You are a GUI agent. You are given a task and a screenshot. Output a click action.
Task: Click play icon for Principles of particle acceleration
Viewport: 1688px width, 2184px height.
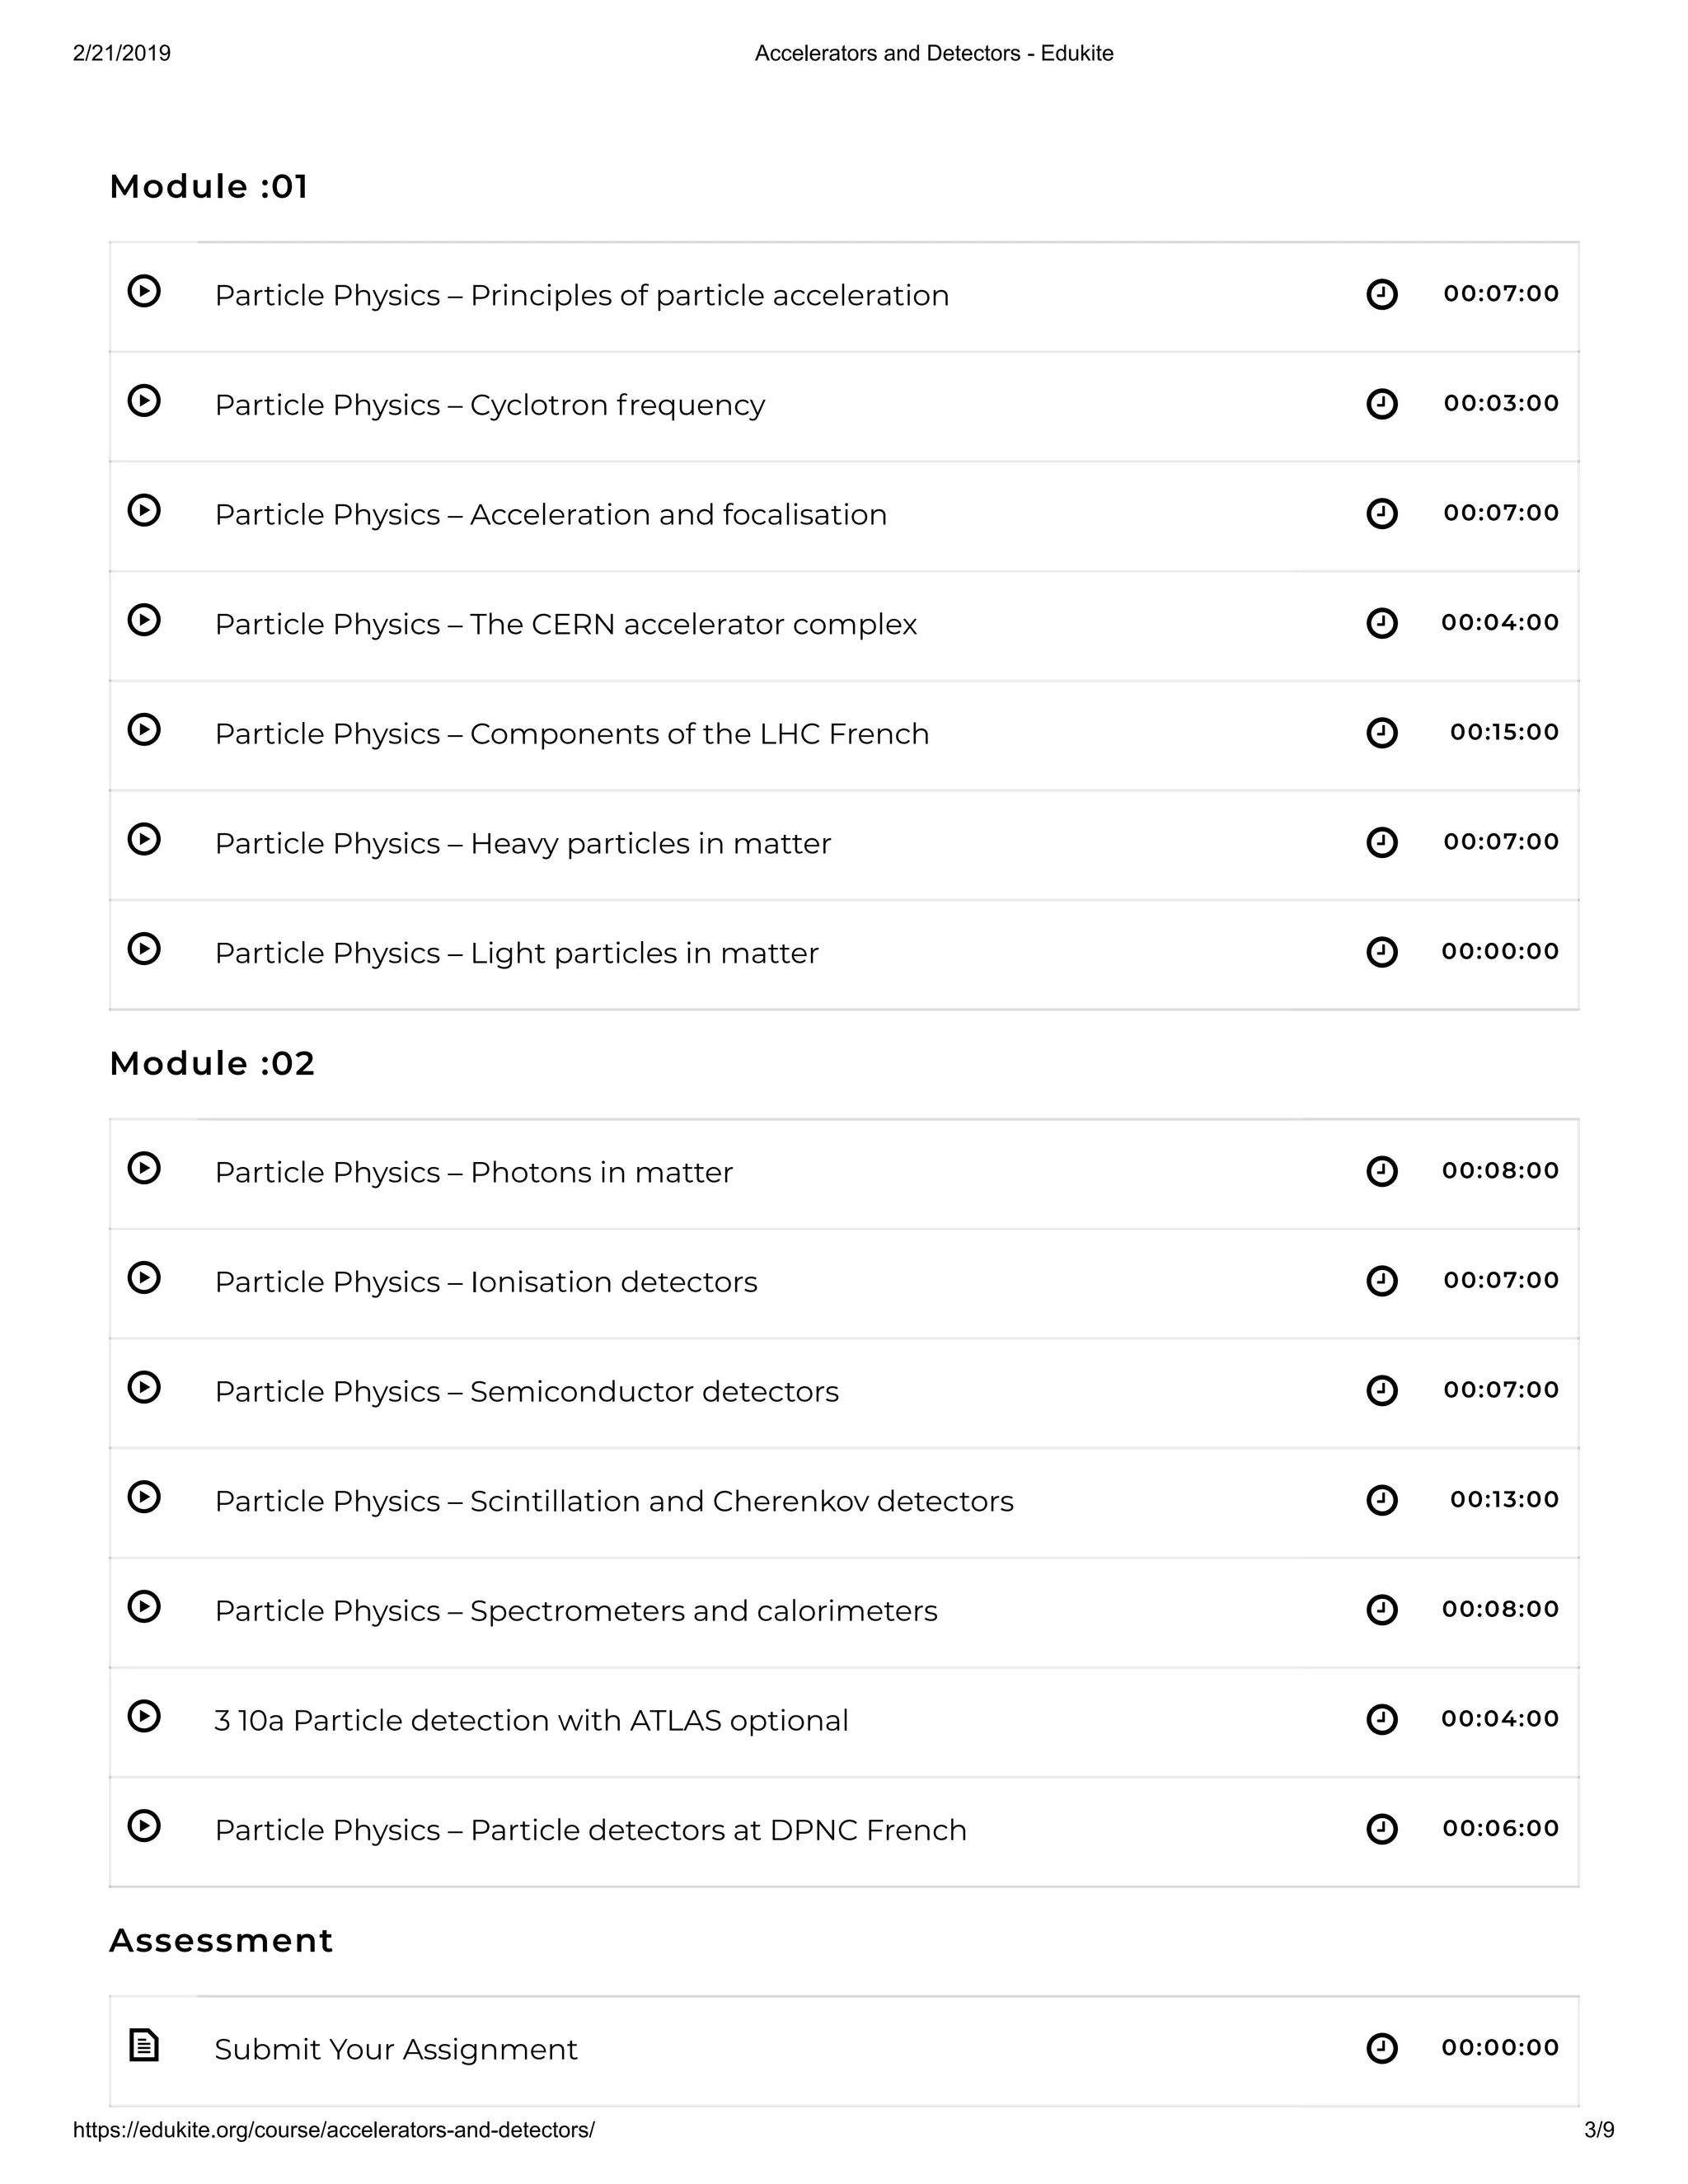click(144, 291)
